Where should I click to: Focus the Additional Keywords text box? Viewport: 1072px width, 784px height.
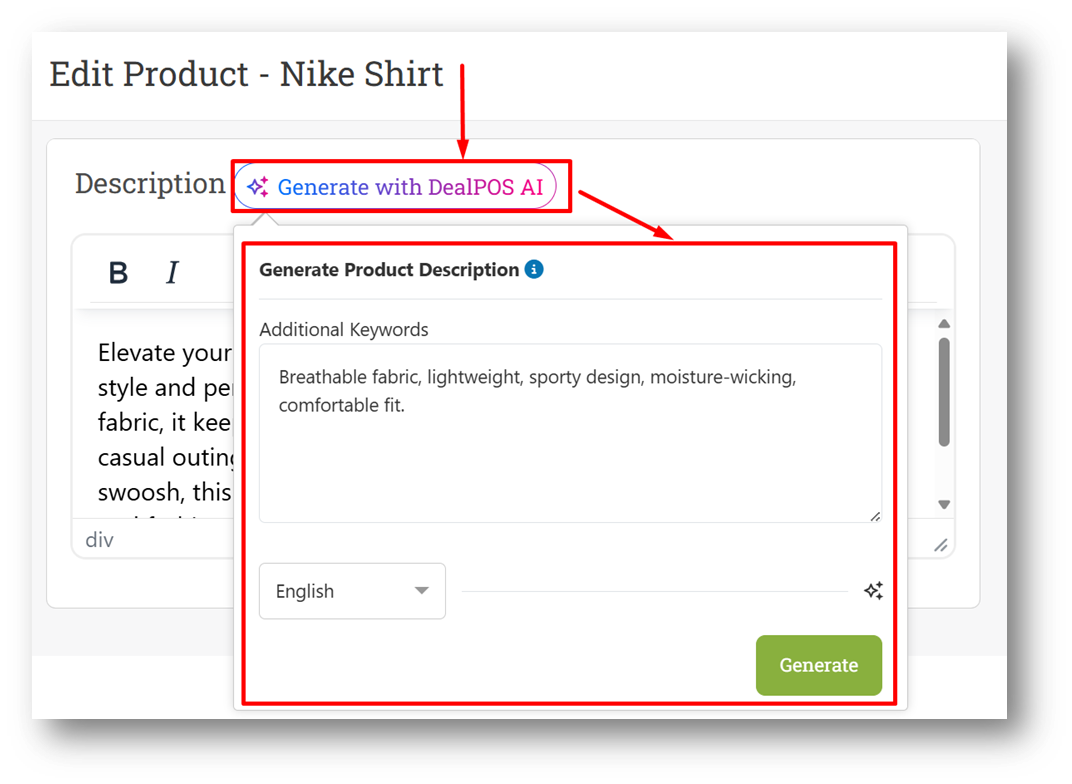[x=570, y=433]
